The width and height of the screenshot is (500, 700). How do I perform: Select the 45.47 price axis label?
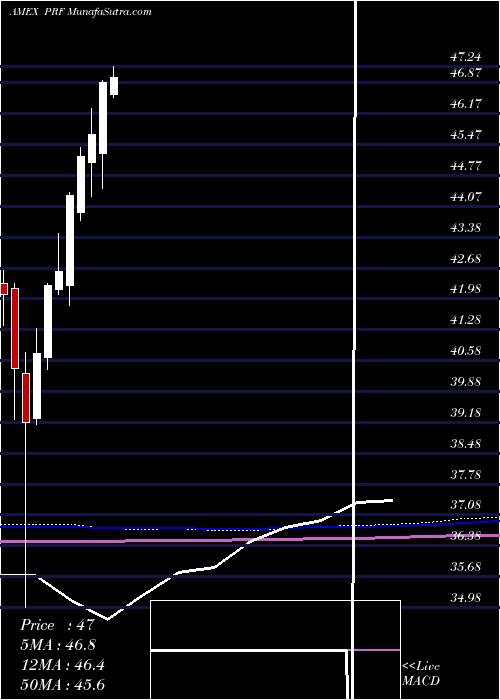click(466, 134)
